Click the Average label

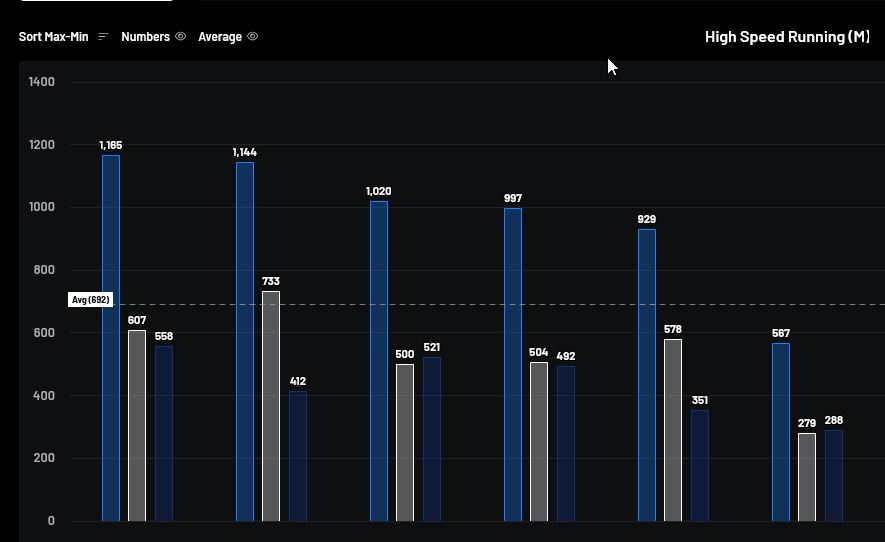220,37
